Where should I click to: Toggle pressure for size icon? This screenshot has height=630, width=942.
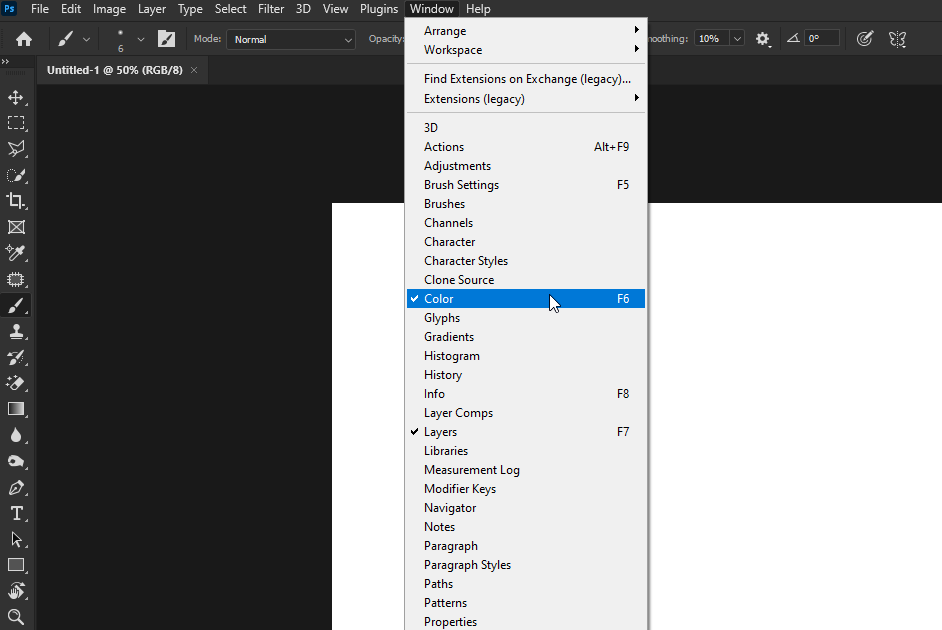(x=865, y=39)
